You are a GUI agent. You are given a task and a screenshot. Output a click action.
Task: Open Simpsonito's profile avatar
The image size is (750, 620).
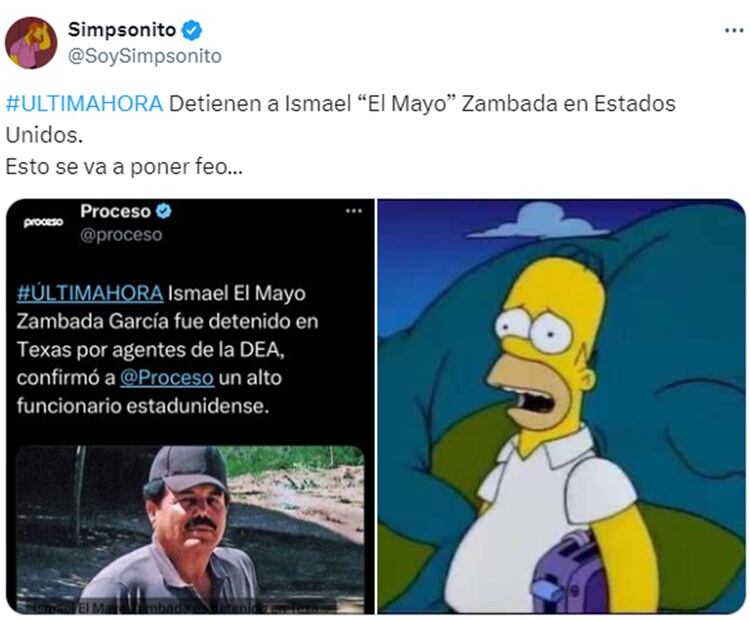(x=31, y=43)
